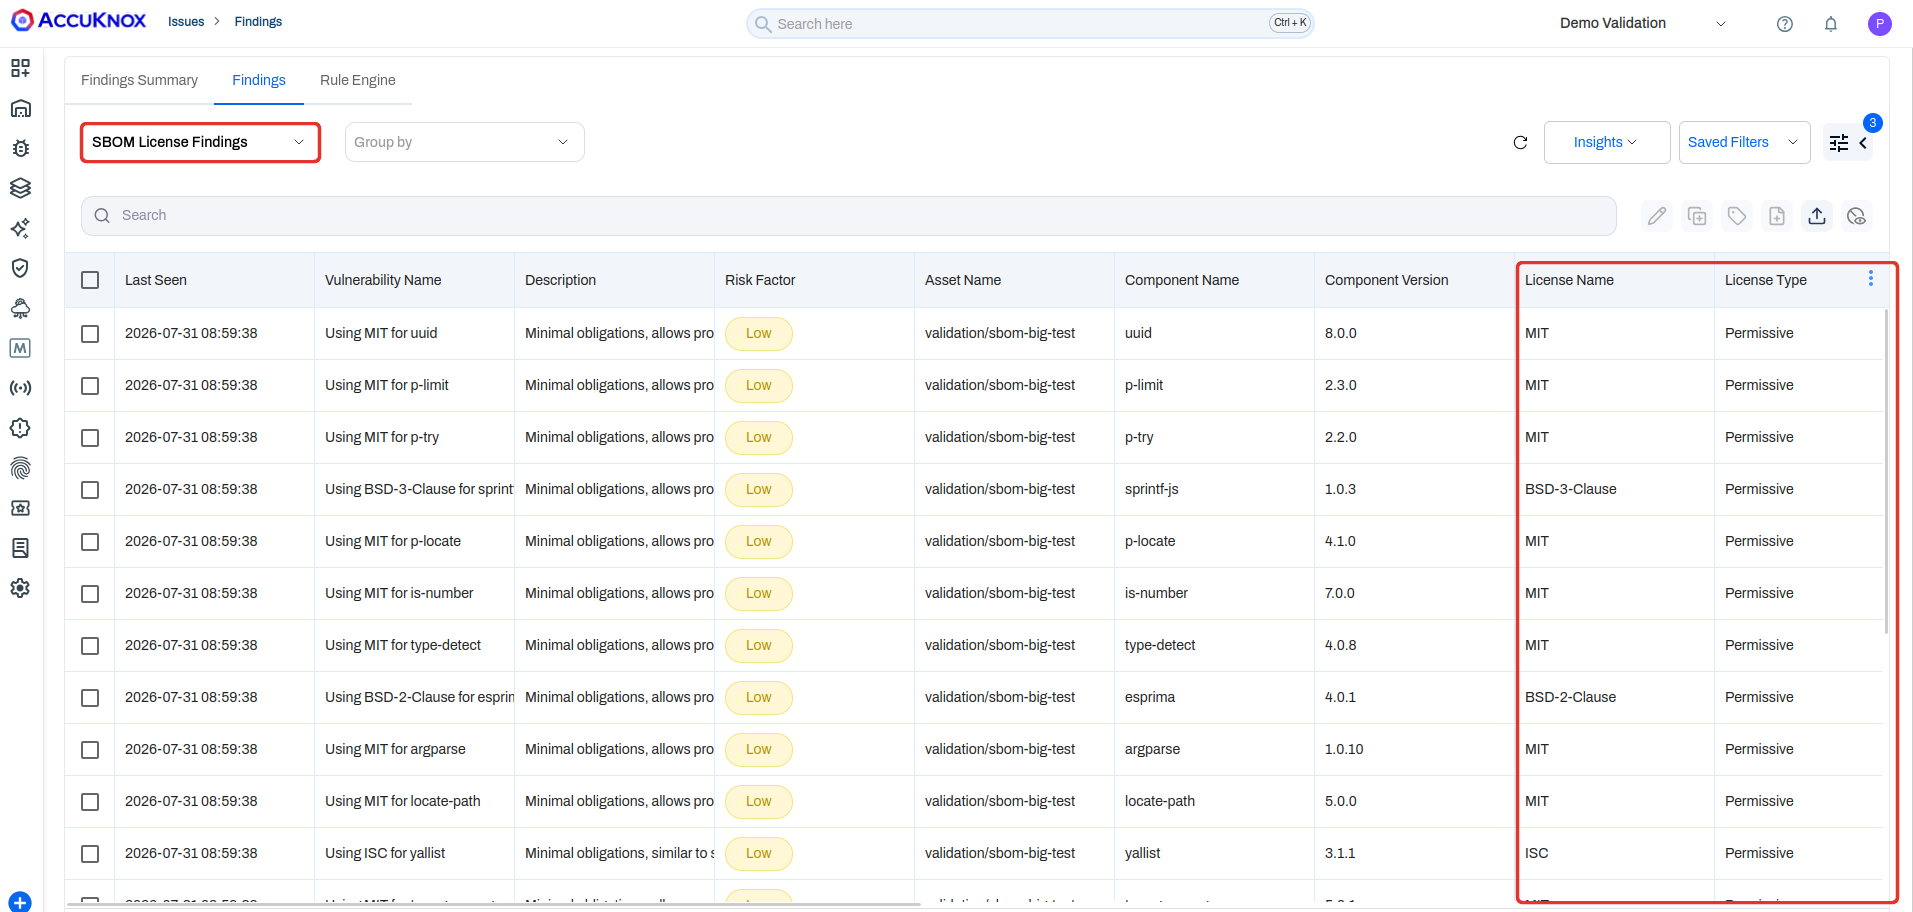This screenshot has height=912, width=1913.
Task: Check the row for esprima component
Action: 90,698
